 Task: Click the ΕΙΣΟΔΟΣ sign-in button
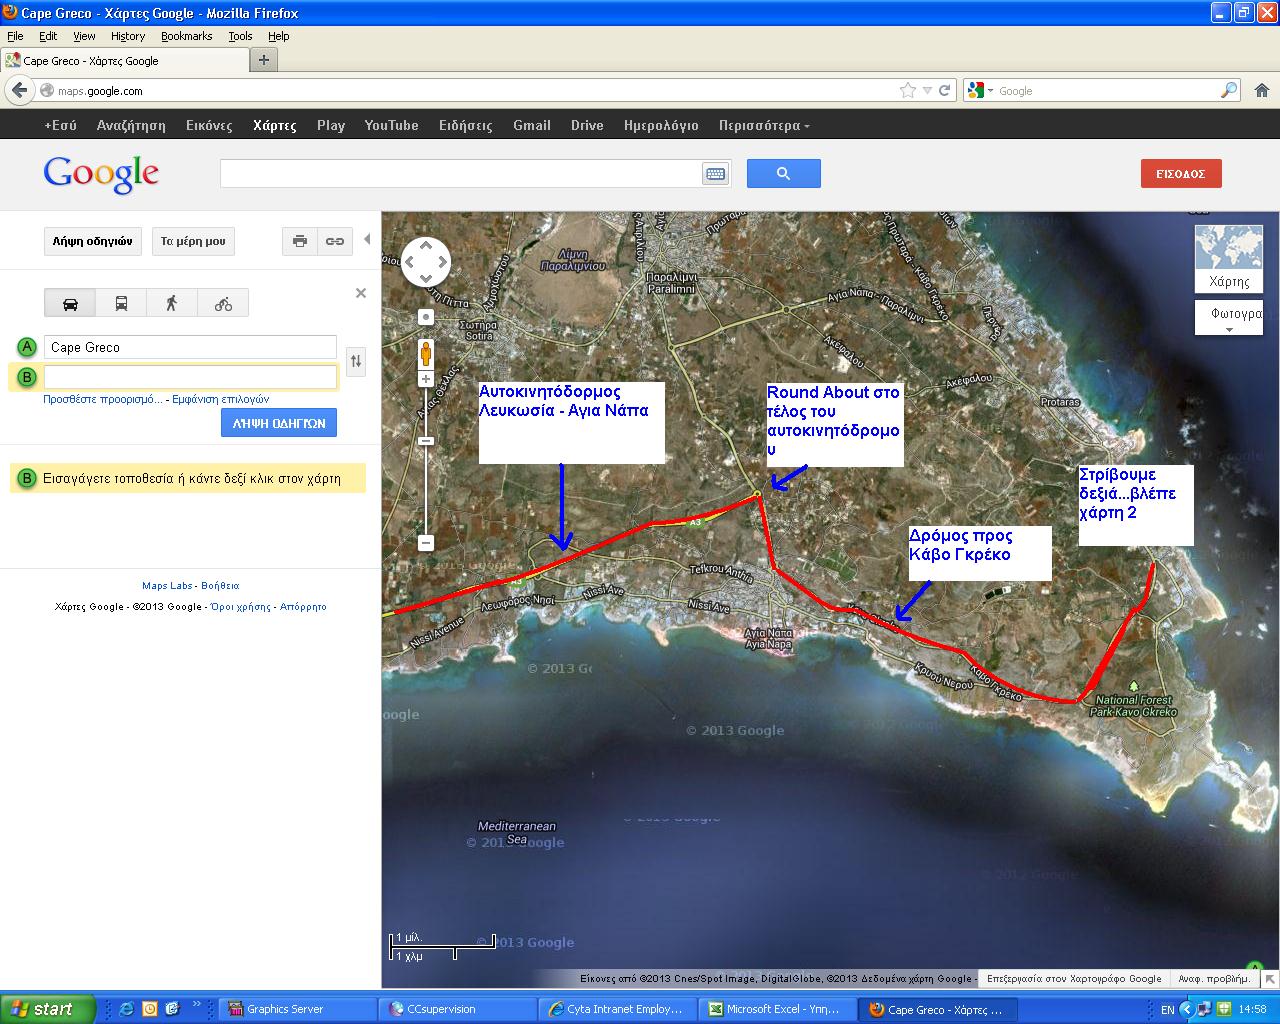(1181, 173)
